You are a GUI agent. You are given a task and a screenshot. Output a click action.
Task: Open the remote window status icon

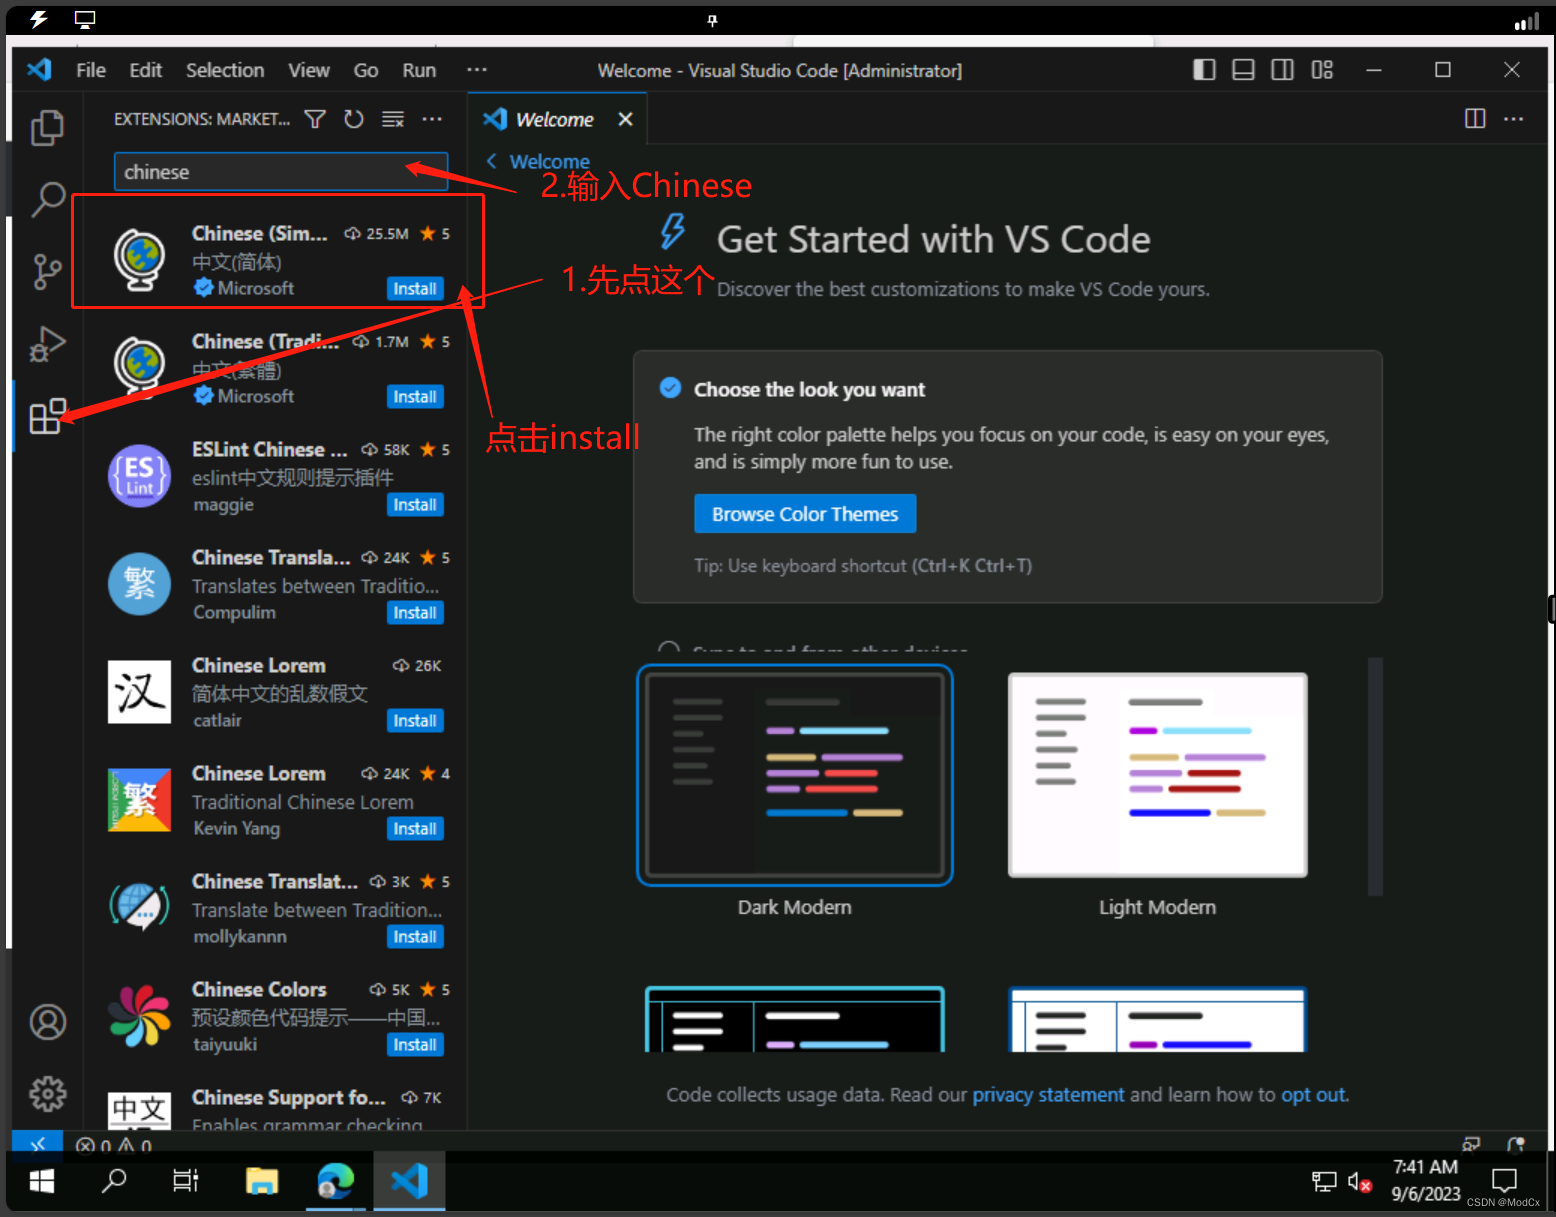pyautogui.click(x=37, y=1143)
